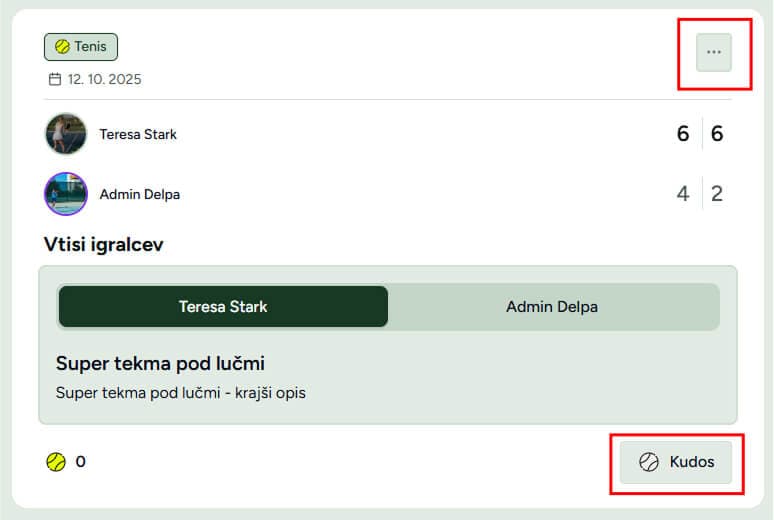This screenshot has height=520, width=774.
Task: Click Admin Delpa's second set score of 2
Action: click(717, 194)
